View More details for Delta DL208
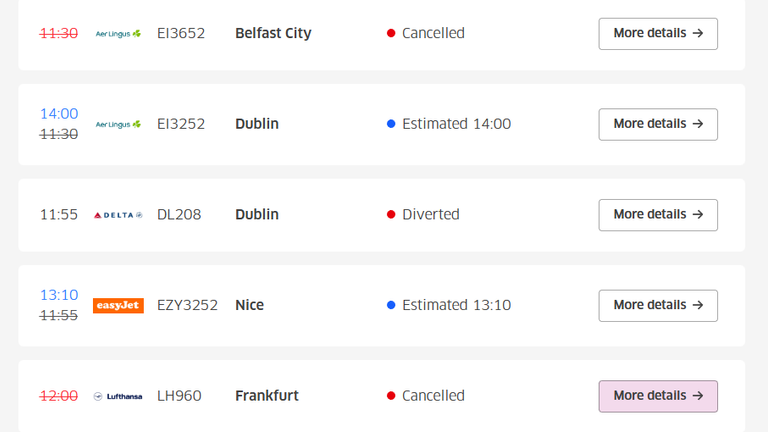 657,215
